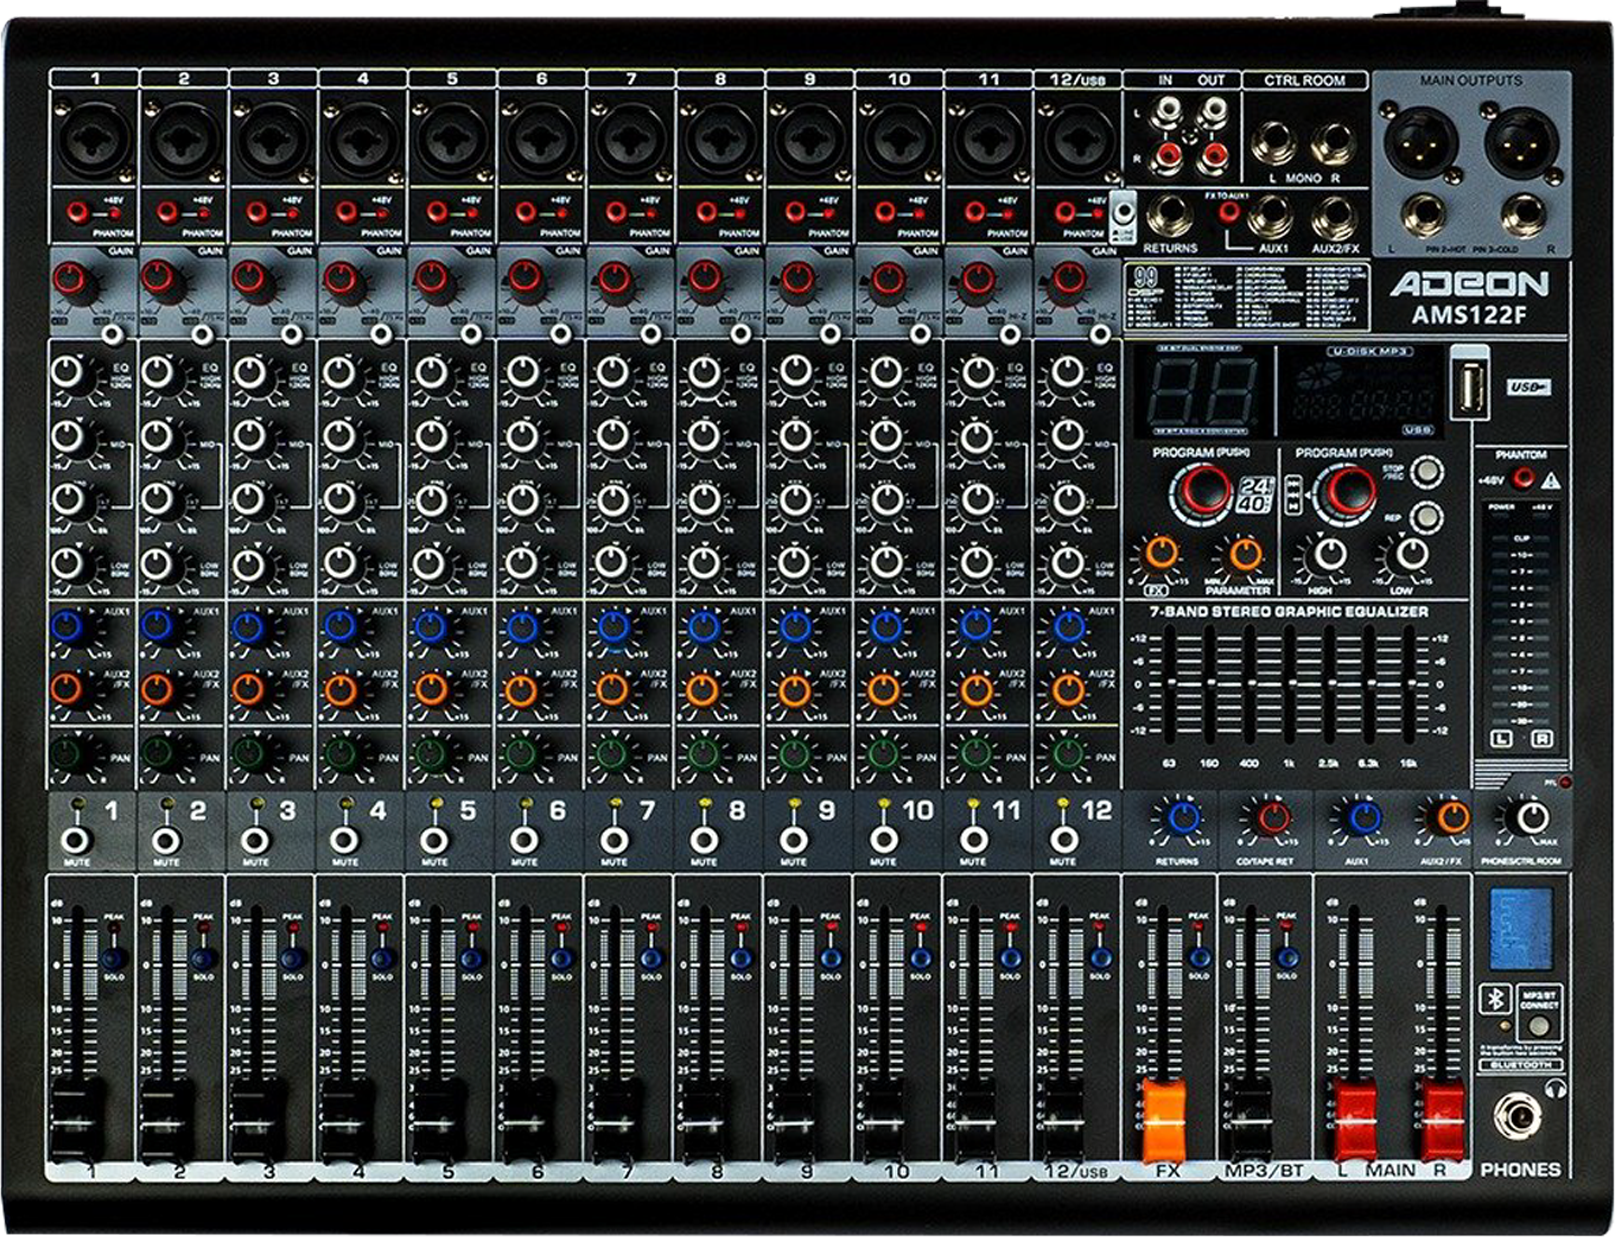The image size is (1615, 1237).
Task: Click the U-DISK MP3 display screen
Action: [x=1364, y=392]
